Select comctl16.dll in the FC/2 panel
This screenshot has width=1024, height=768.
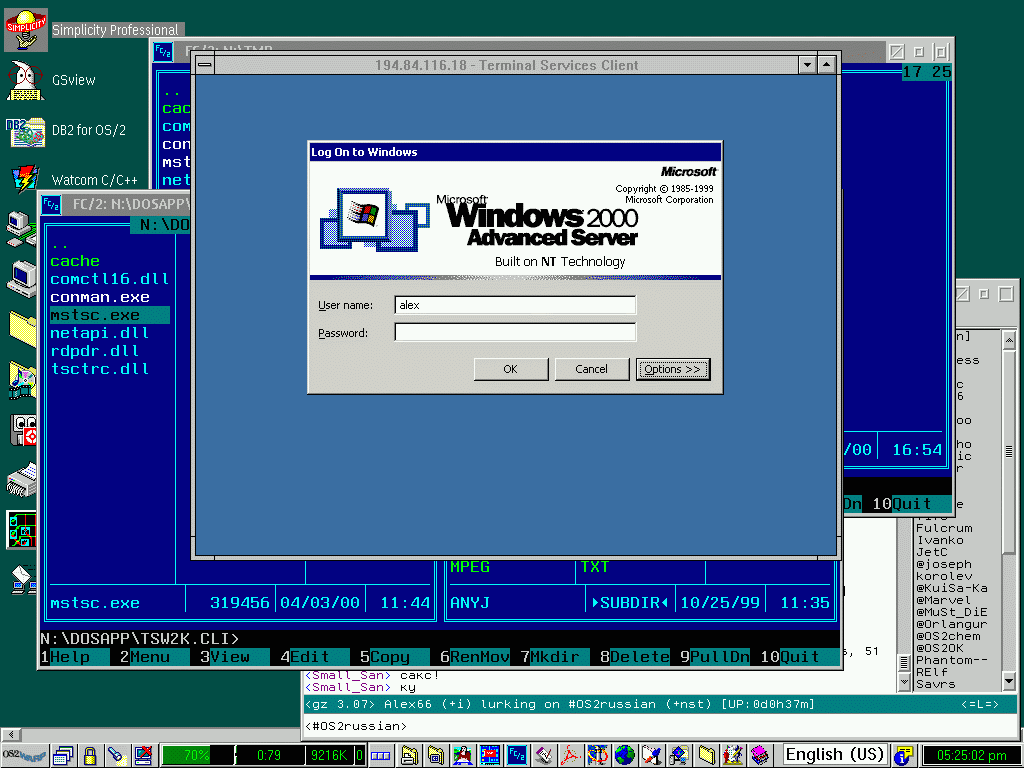click(110, 280)
